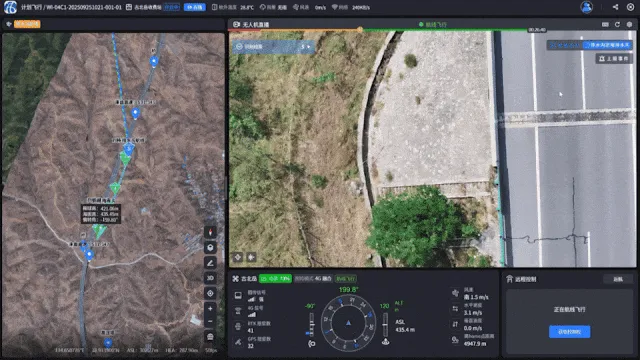The height and width of the screenshot is (360, 640).
Task: Reset map compass orientation
Action: (210, 232)
